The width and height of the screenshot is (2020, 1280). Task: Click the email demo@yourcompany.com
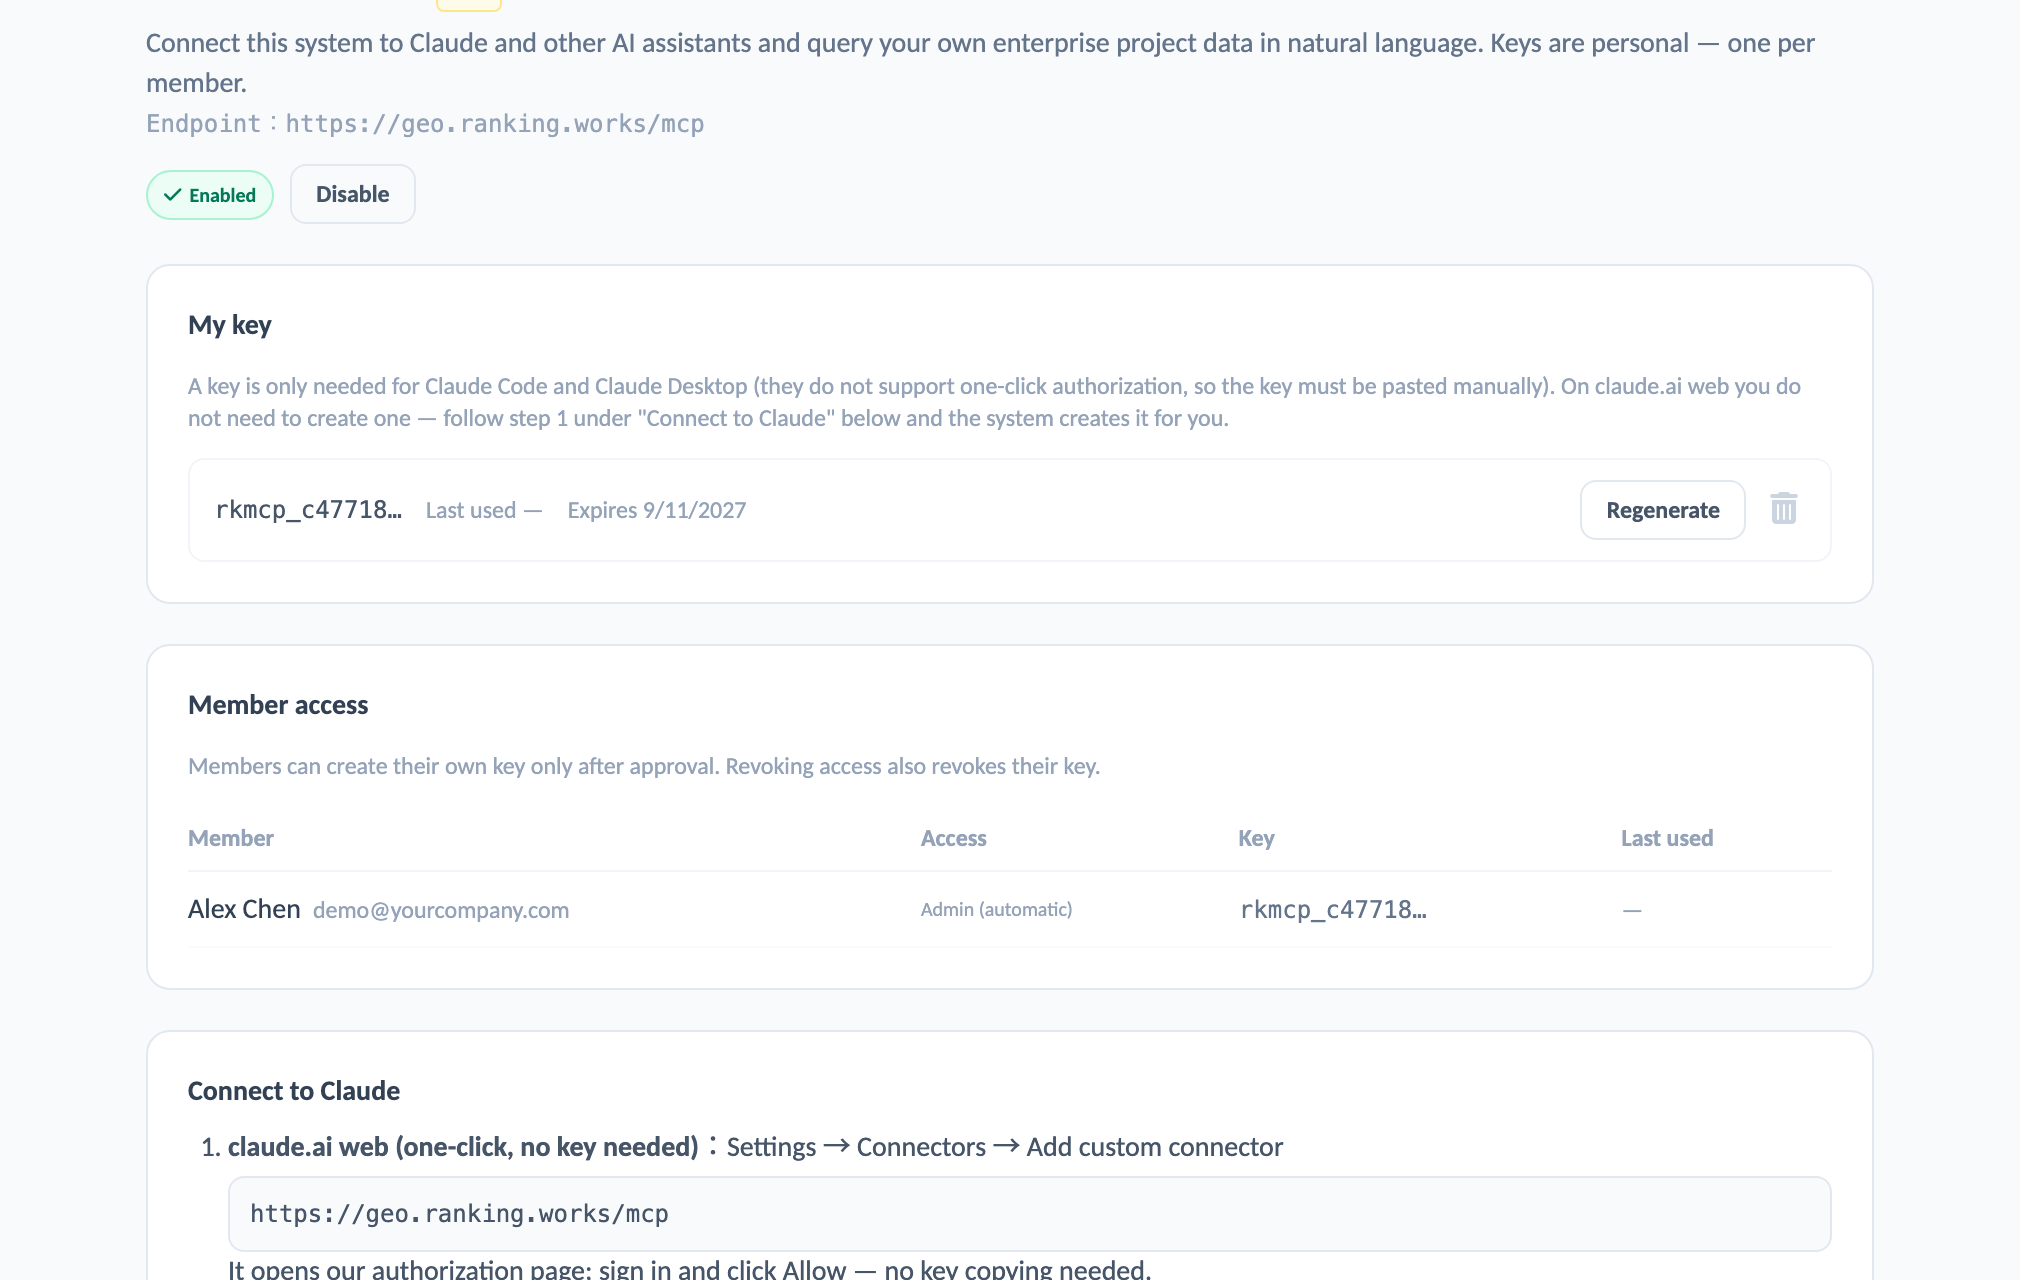(x=441, y=910)
